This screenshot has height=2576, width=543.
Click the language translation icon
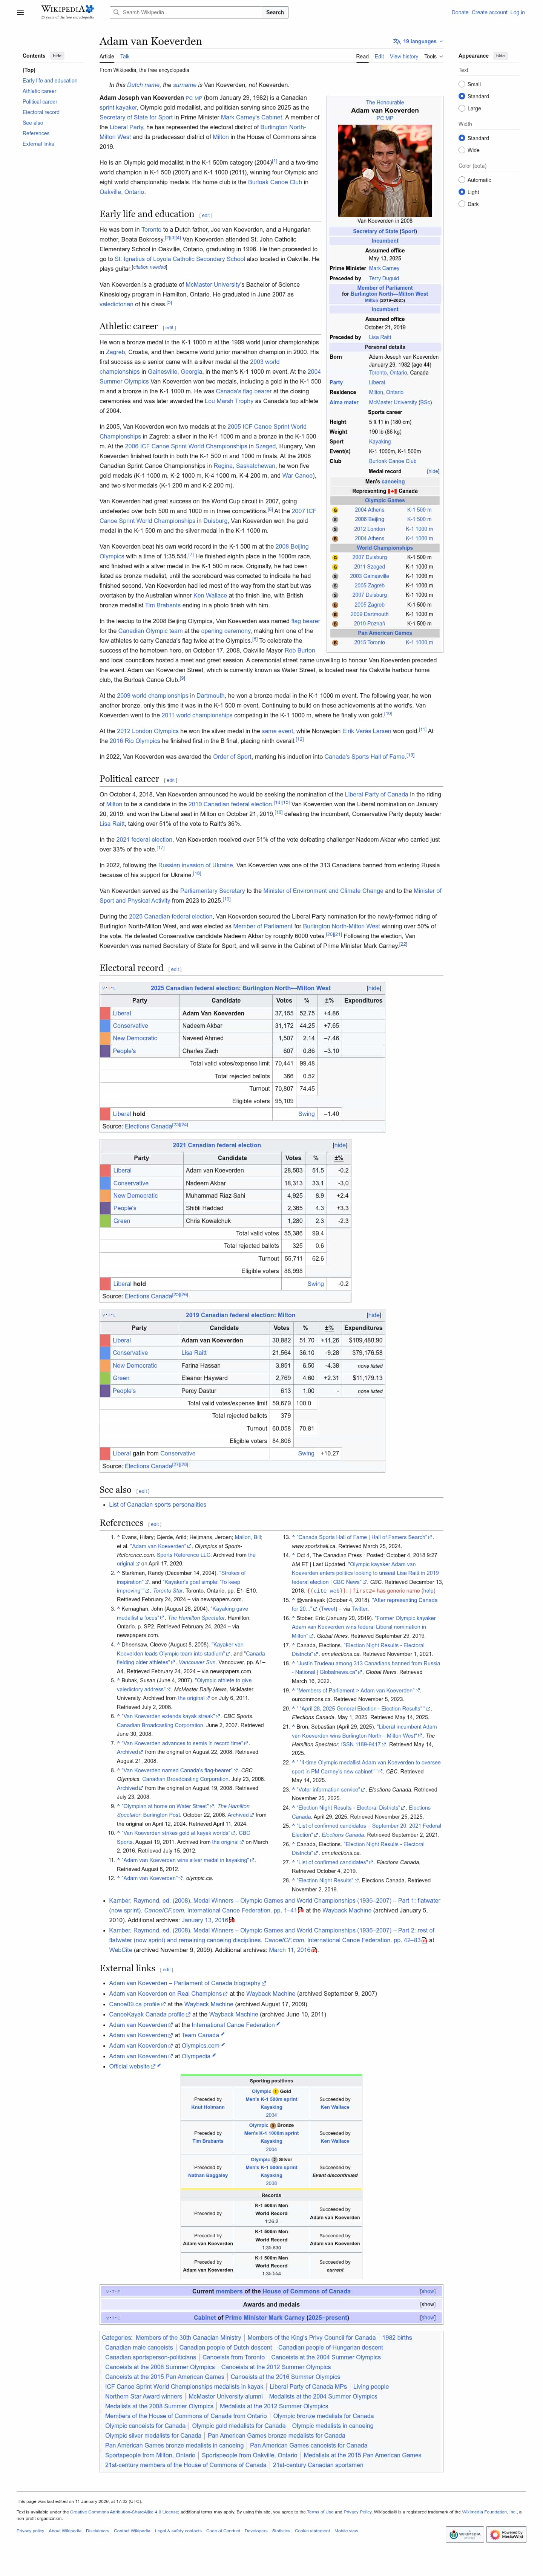pyautogui.click(x=398, y=41)
